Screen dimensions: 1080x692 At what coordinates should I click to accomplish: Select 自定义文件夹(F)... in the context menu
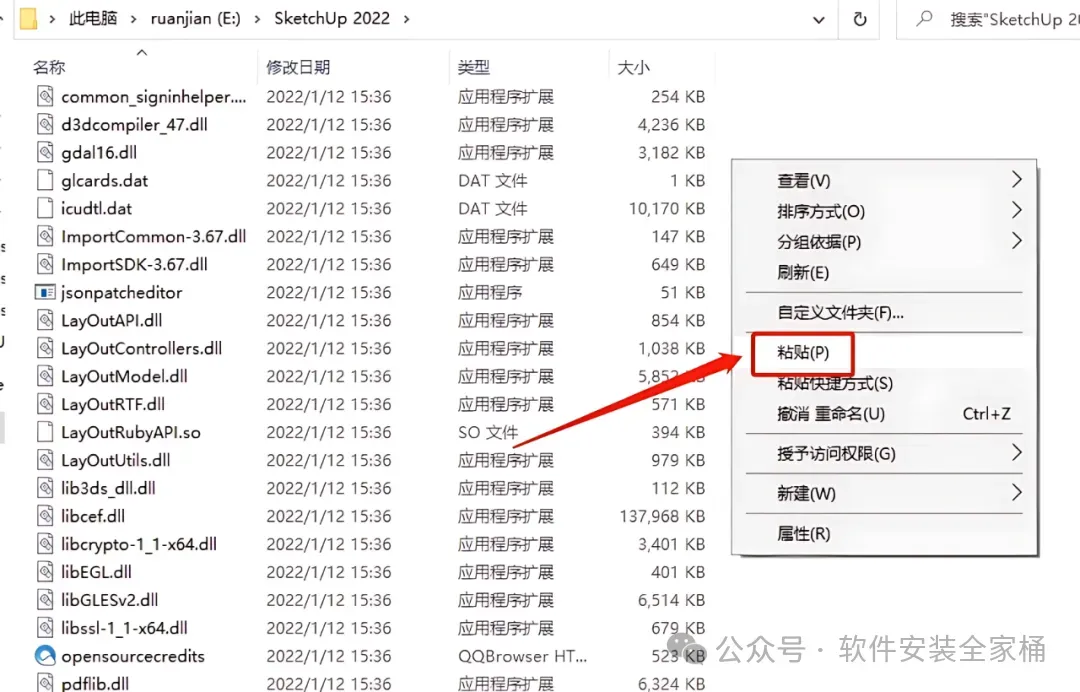coord(840,313)
